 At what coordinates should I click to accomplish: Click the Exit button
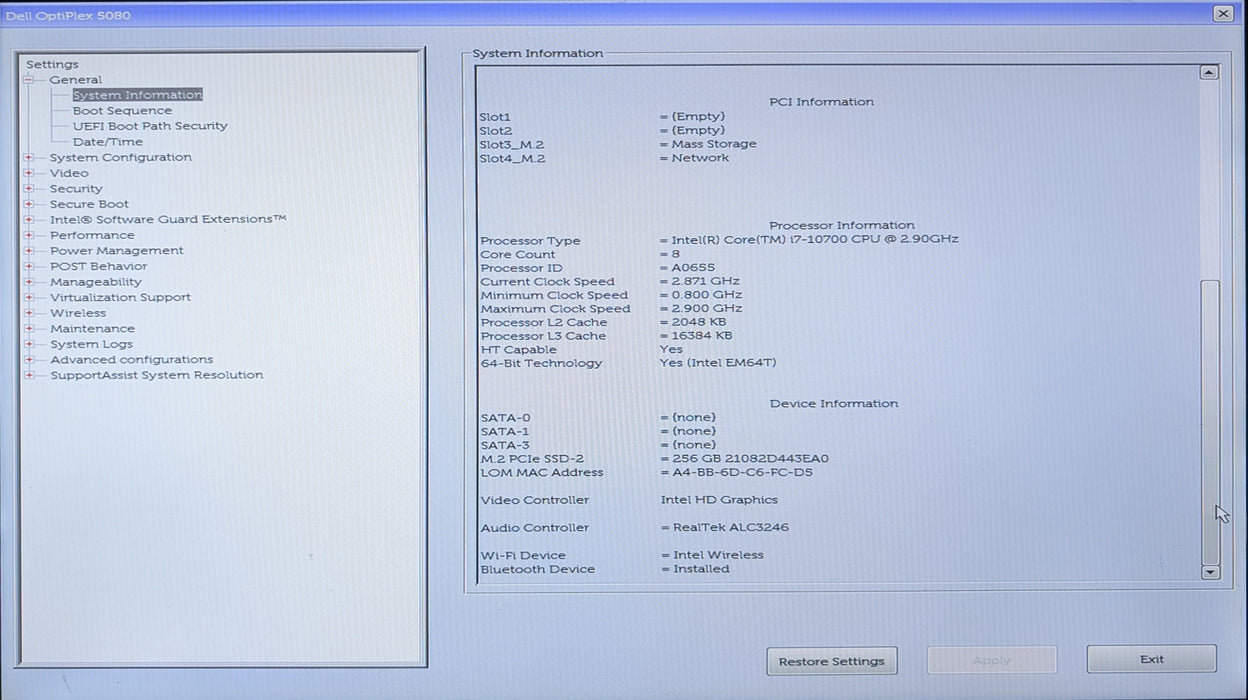1152,659
